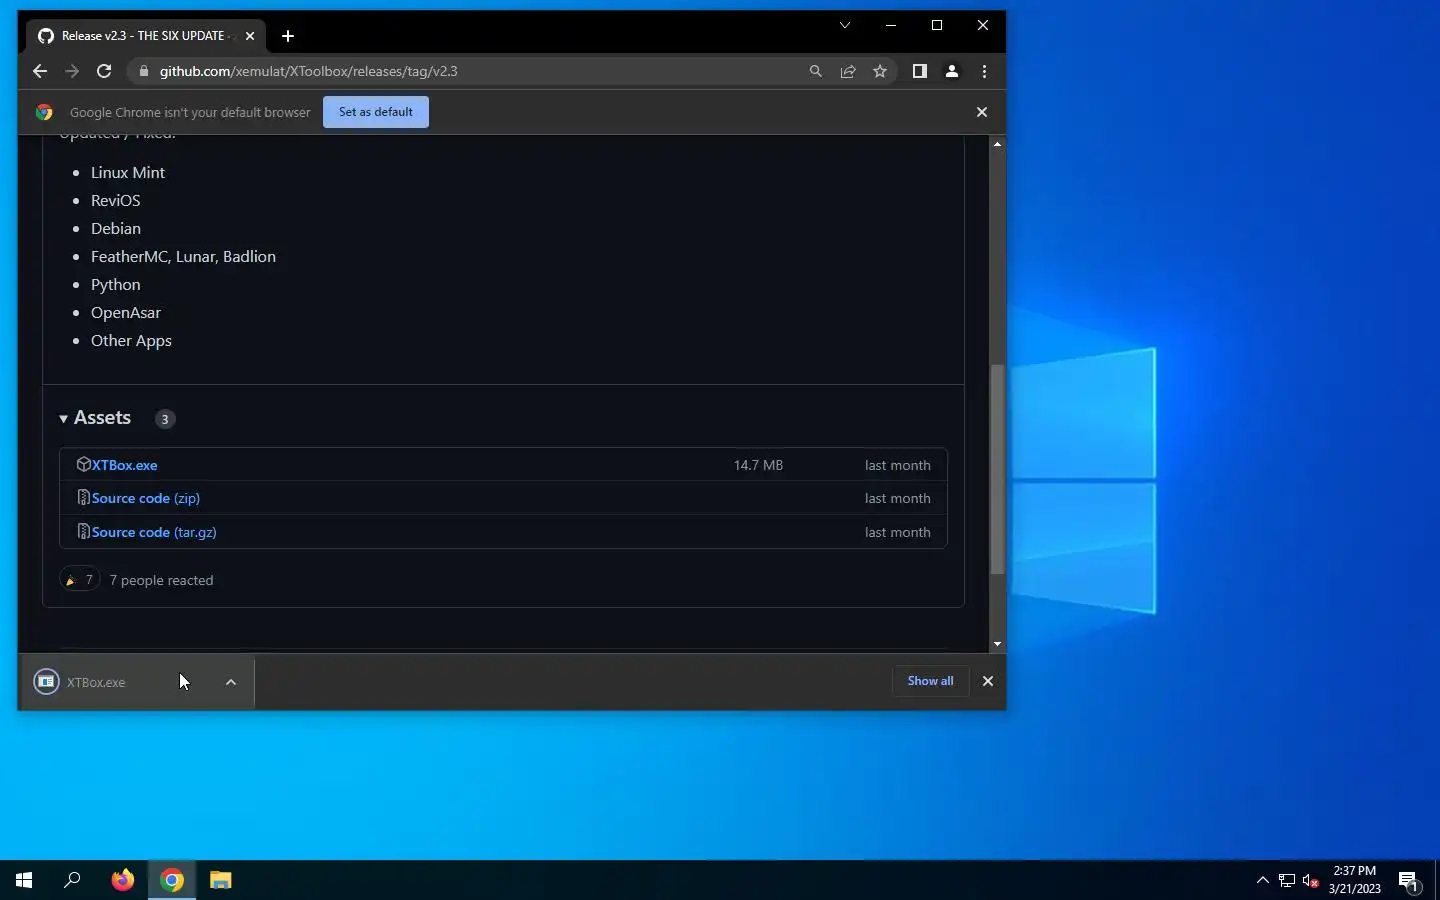The height and width of the screenshot is (900, 1440).
Task: Launch Firefox from the taskbar
Action: coord(123,880)
